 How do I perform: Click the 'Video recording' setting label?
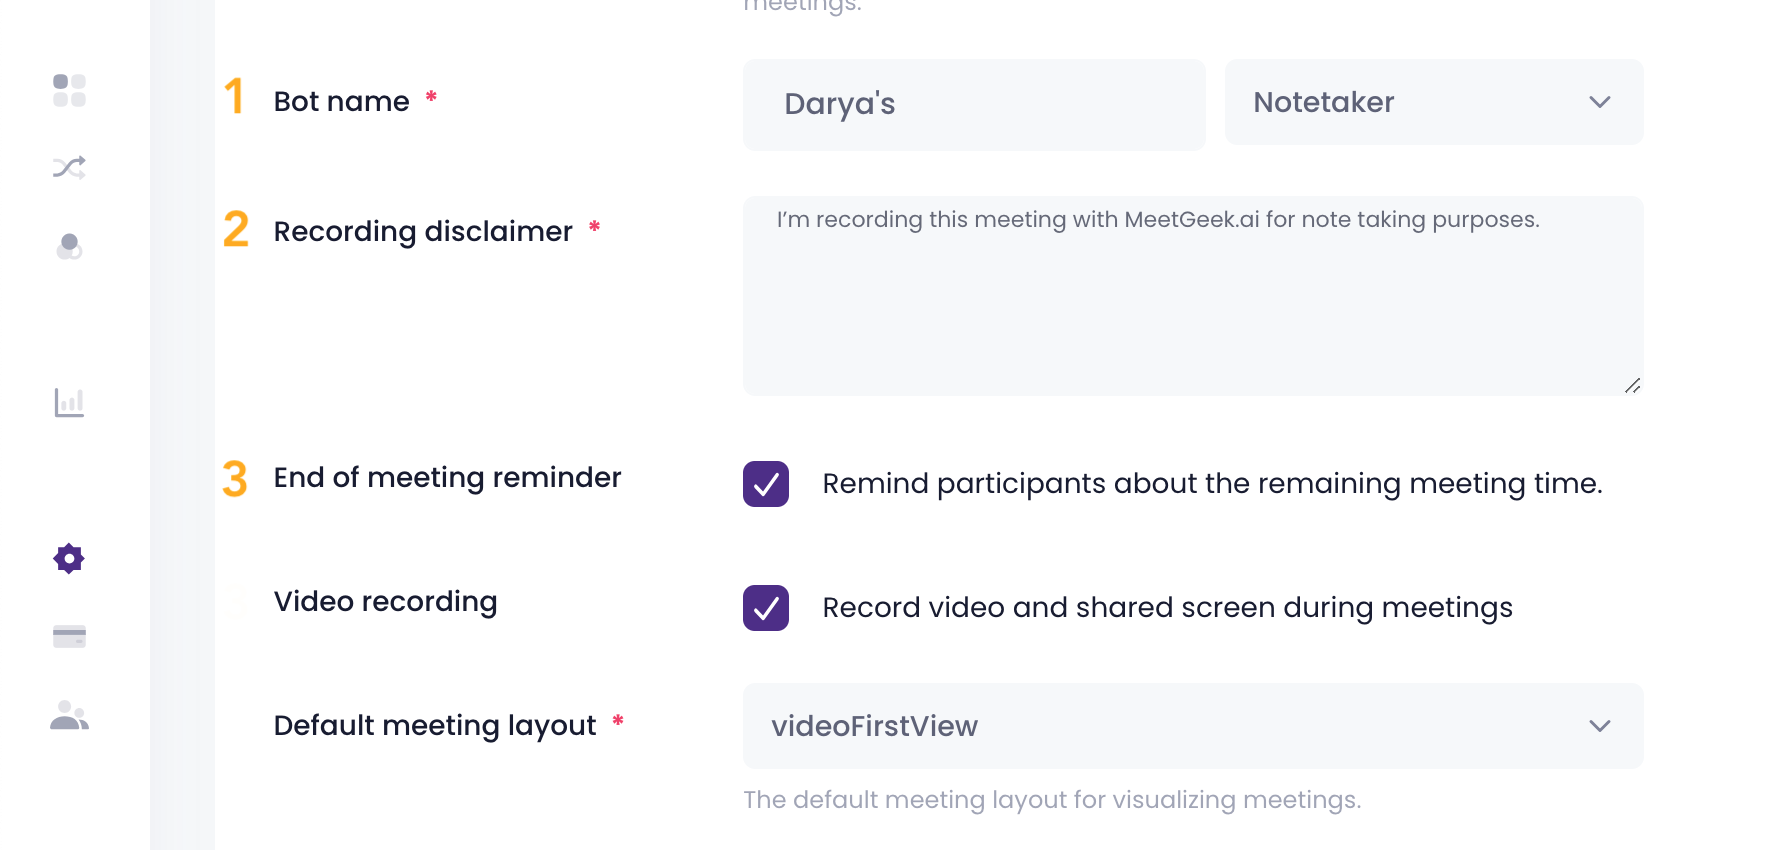pyautogui.click(x=385, y=602)
